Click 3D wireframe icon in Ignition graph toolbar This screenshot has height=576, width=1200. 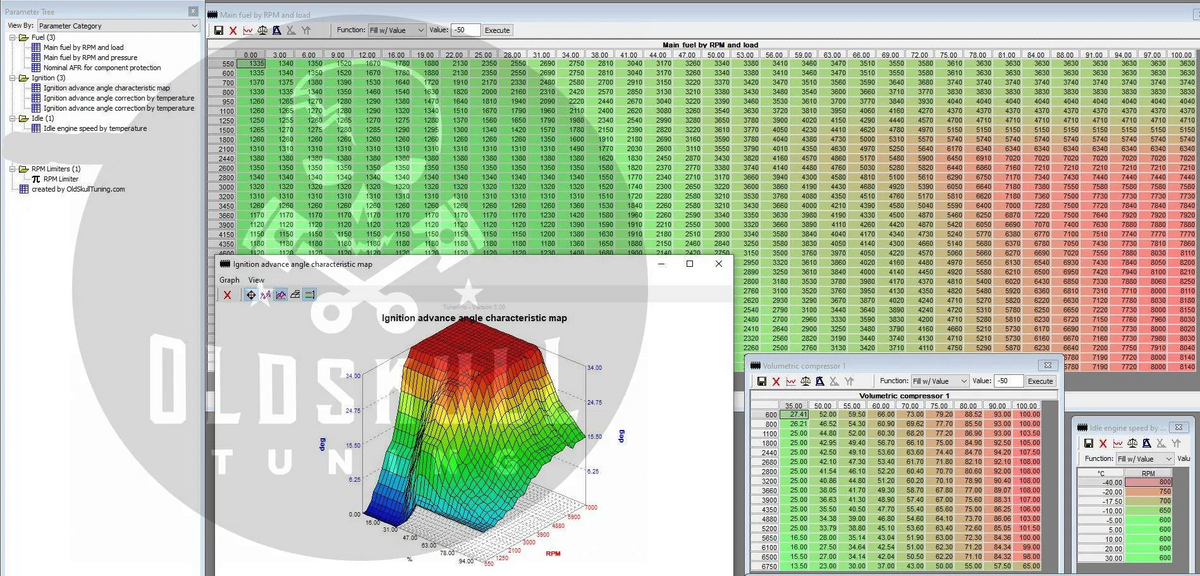coord(296,295)
